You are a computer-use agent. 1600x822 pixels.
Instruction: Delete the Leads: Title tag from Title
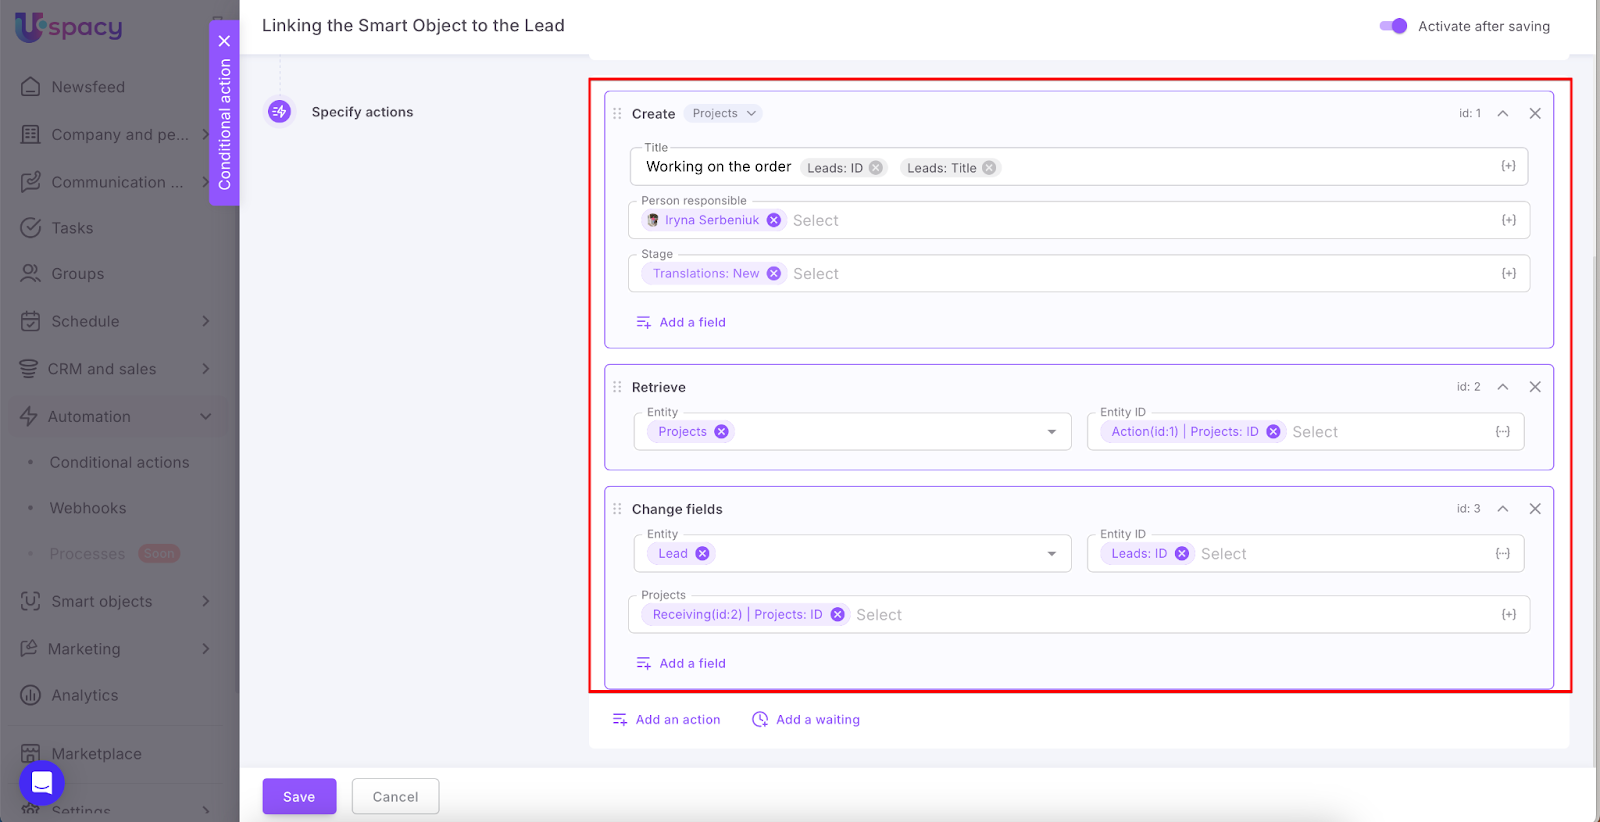coord(989,168)
